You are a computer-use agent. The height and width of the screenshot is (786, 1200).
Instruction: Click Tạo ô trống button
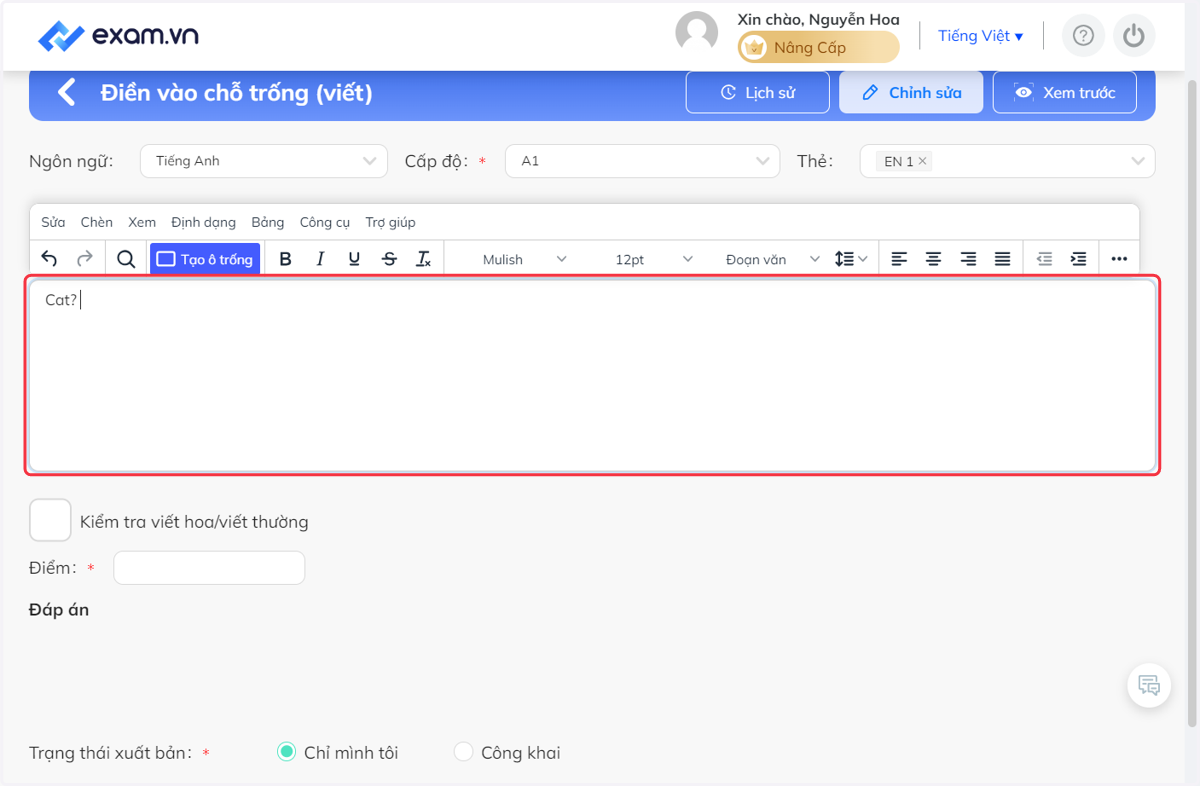pos(206,259)
